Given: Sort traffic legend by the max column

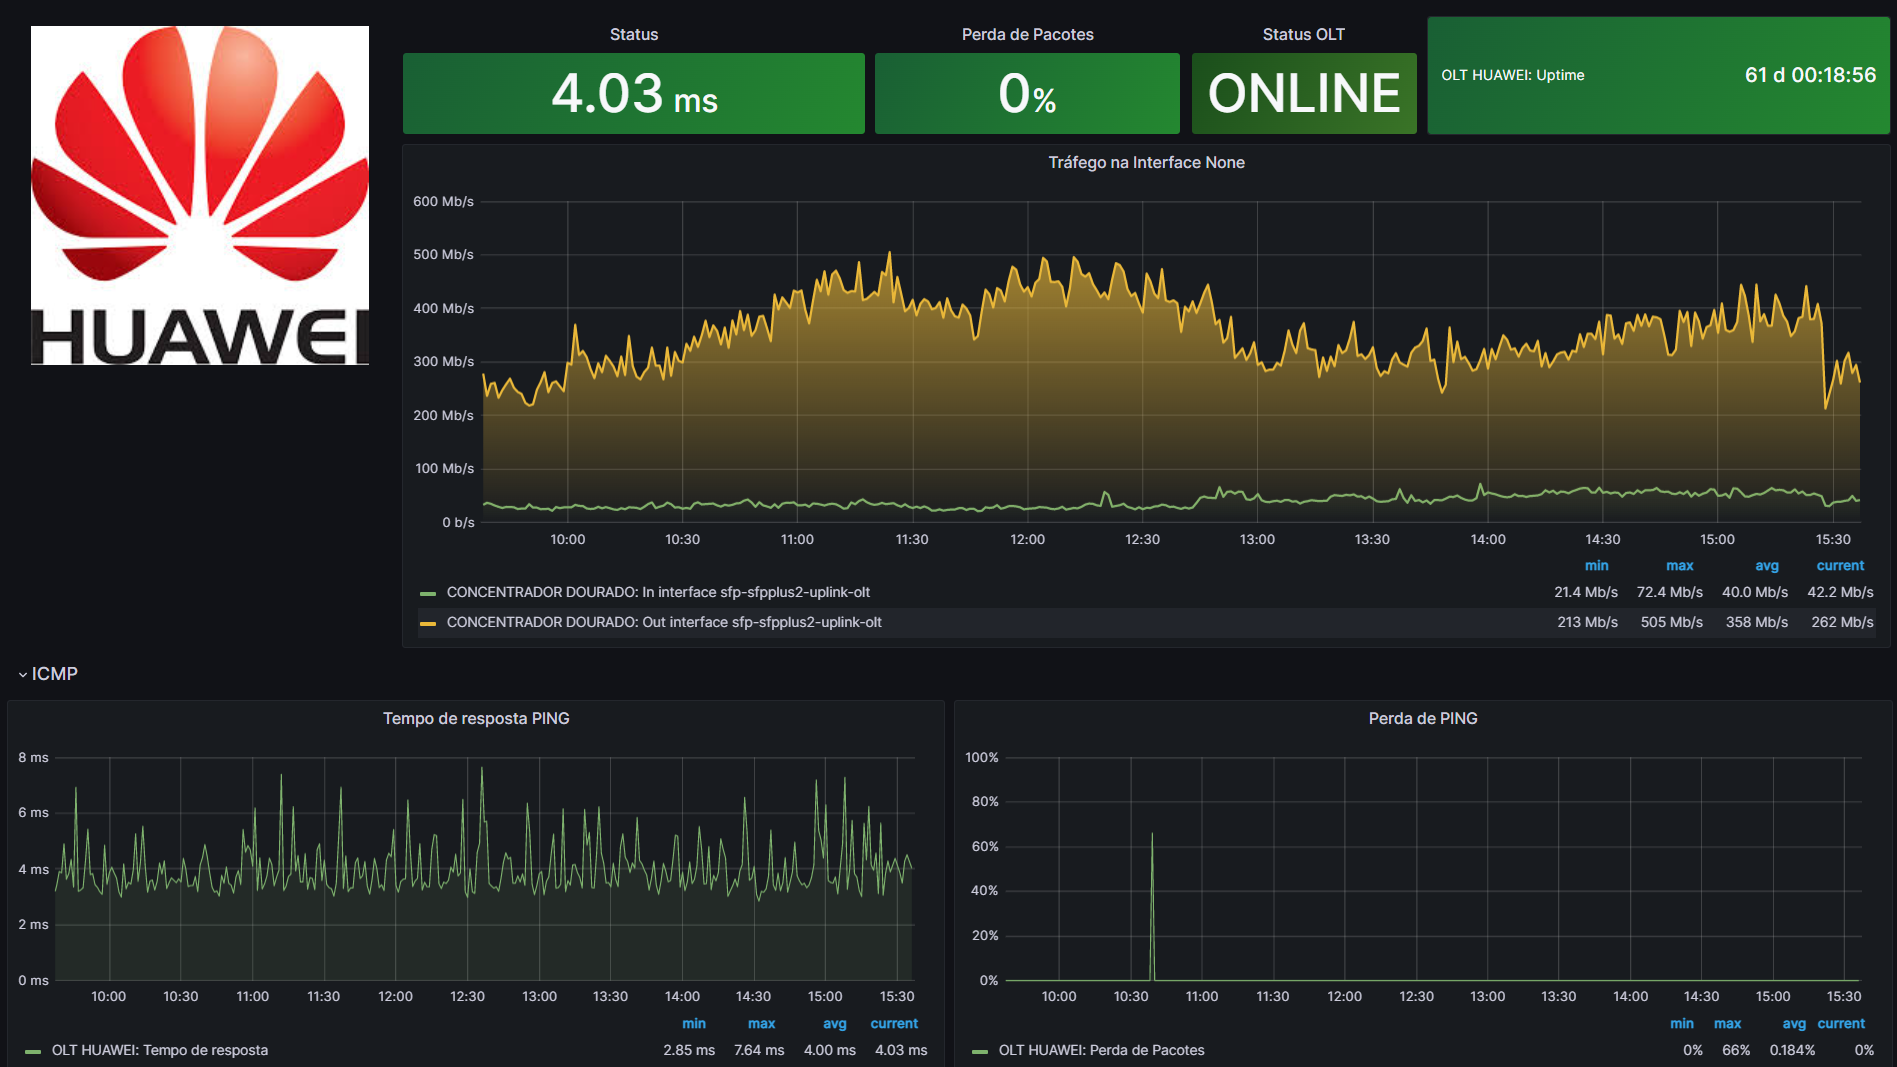Looking at the screenshot, I should [1679, 565].
